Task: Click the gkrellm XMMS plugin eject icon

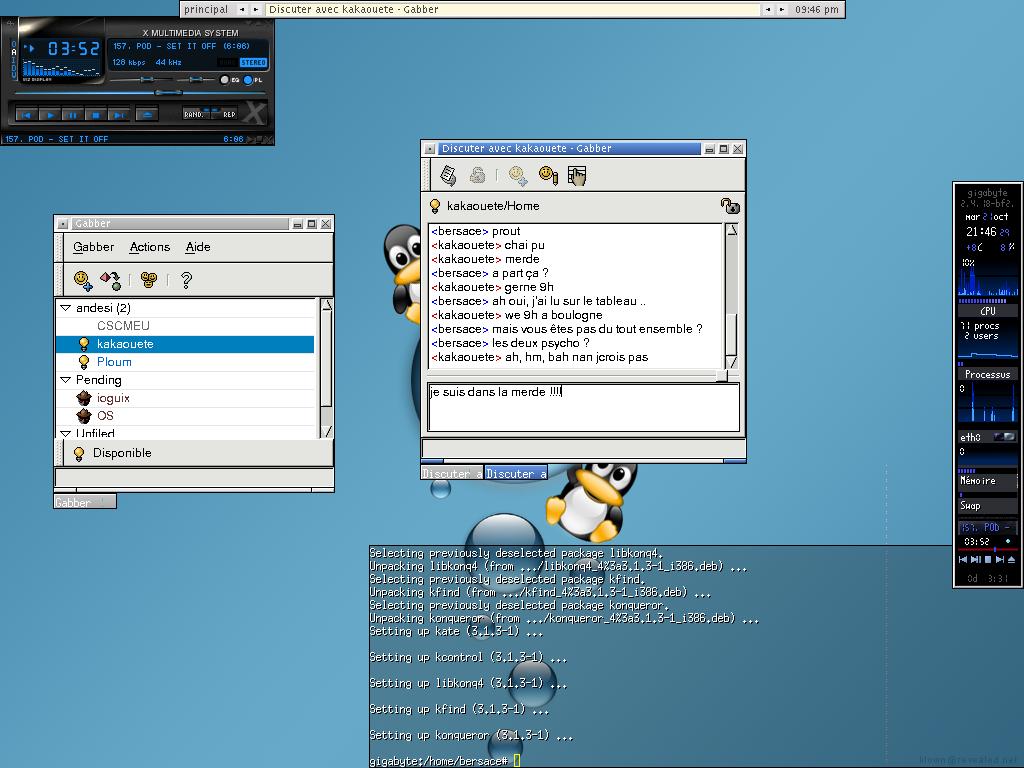Action: pyautogui.click(x=1012, y=560)
